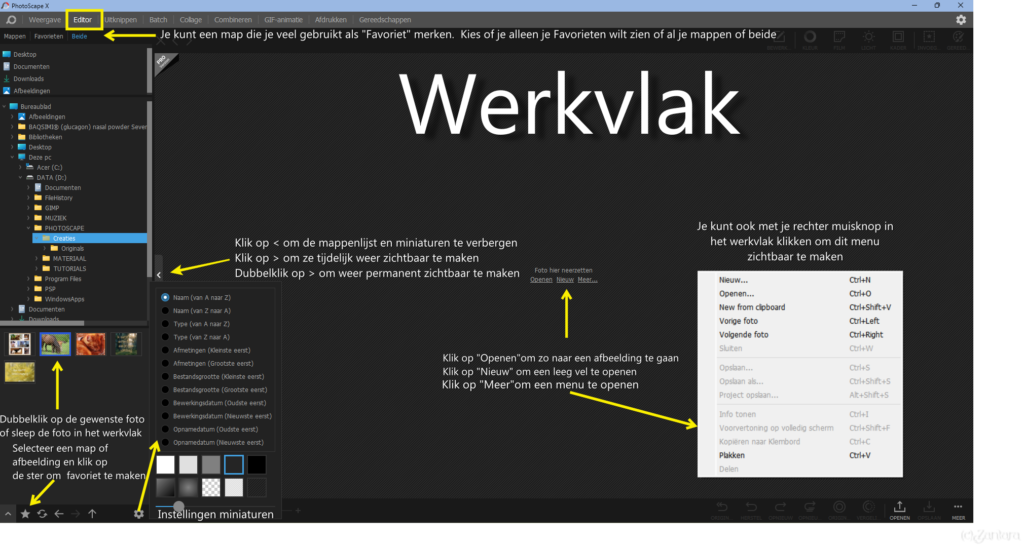Open the Collage tab

191,20
